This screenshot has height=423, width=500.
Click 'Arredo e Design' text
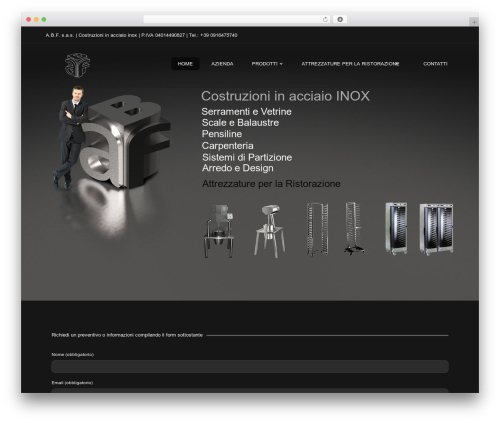click(x=238, y=168)
